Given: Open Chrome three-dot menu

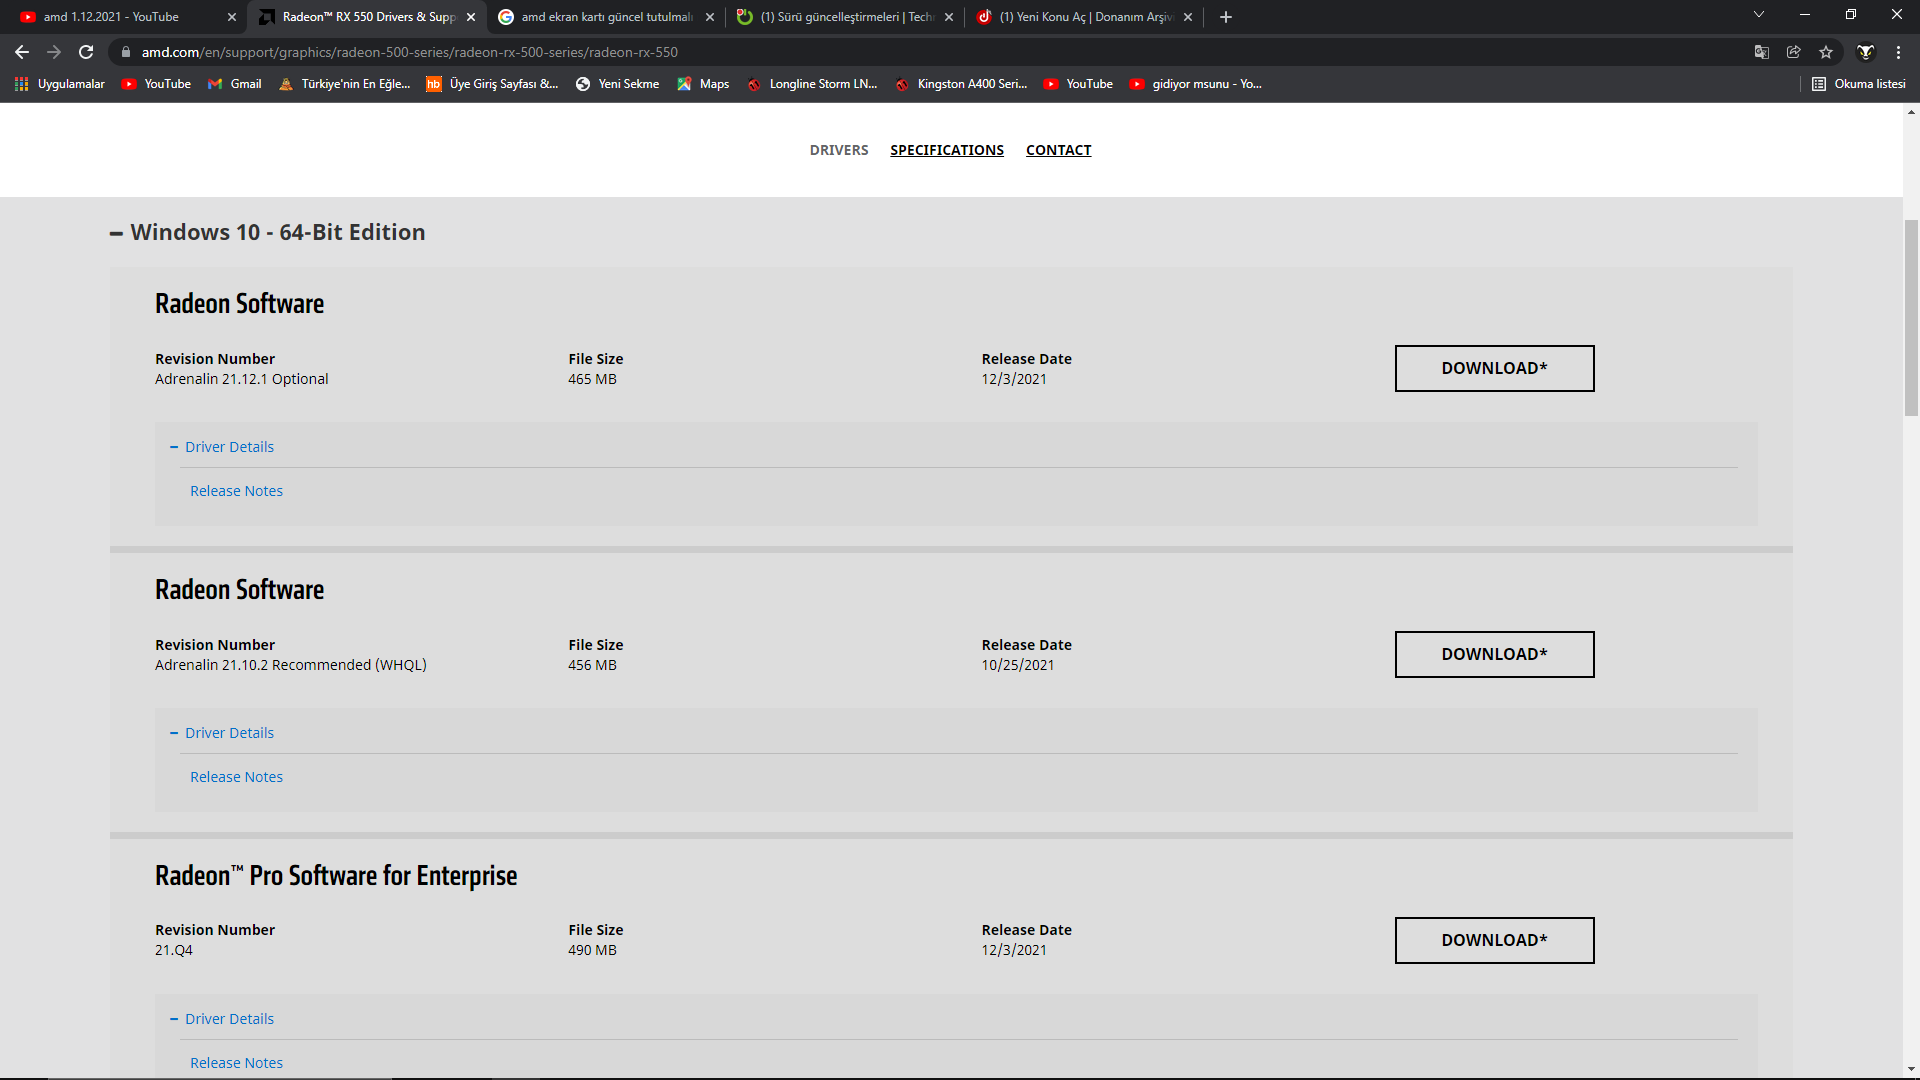Looking at the screenshot, I should [1898, 52].
